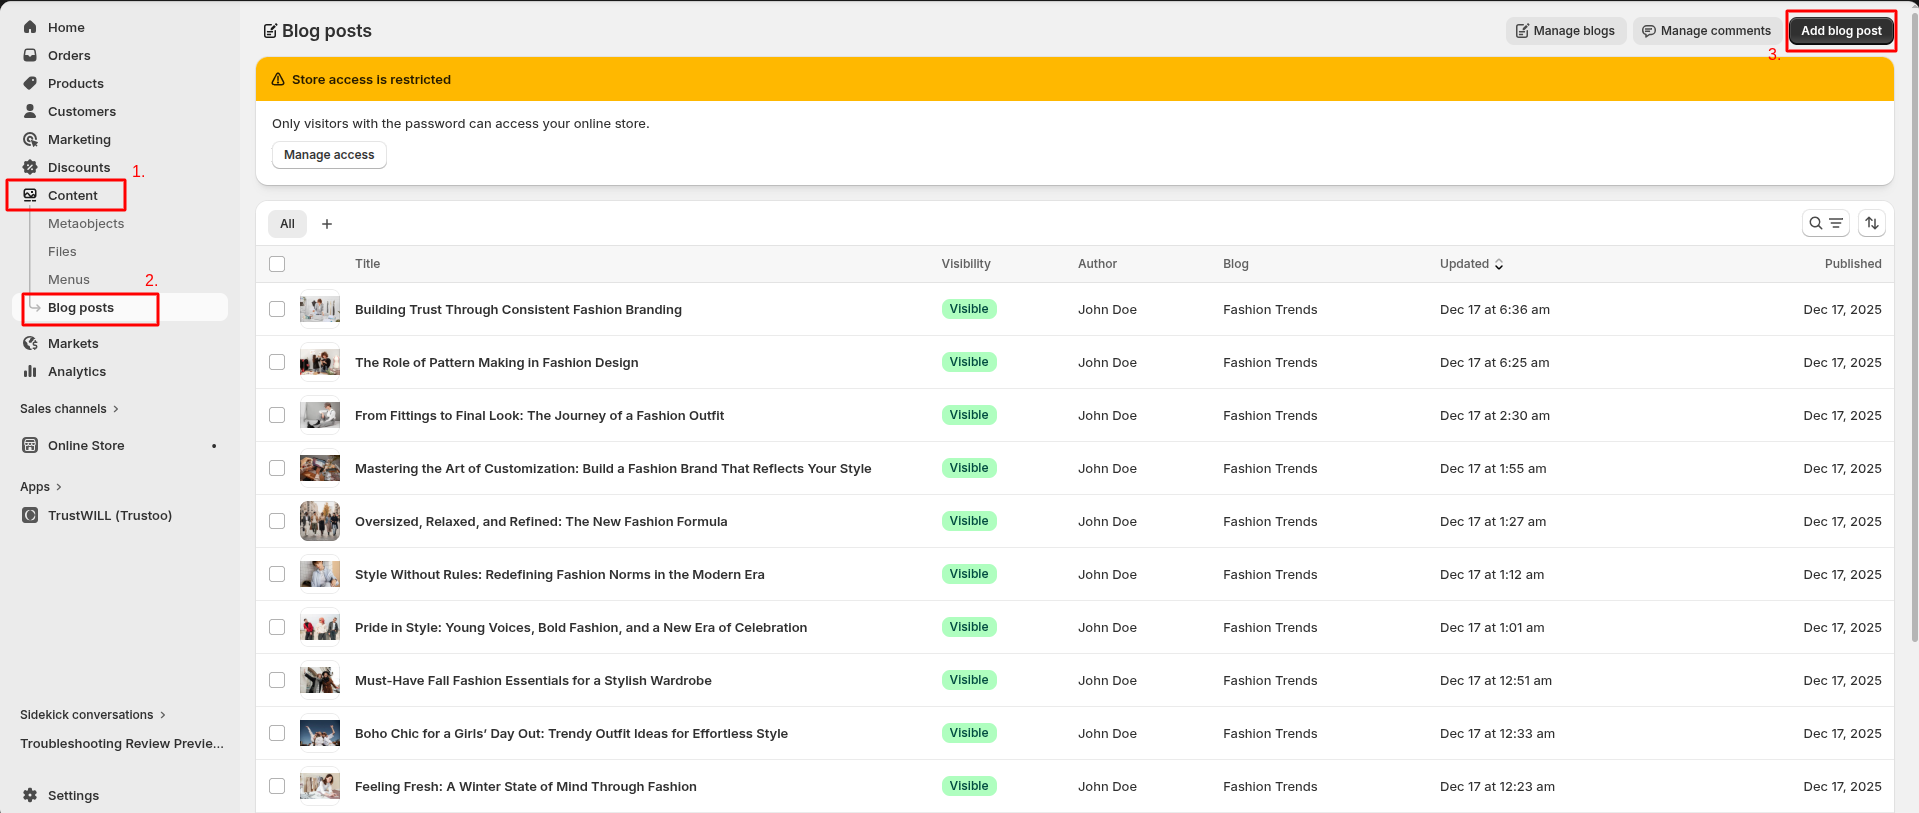This screenshot has height=813, width=1919.
Task: Check the Pride in Style checkbox
Action: (277, 627)
